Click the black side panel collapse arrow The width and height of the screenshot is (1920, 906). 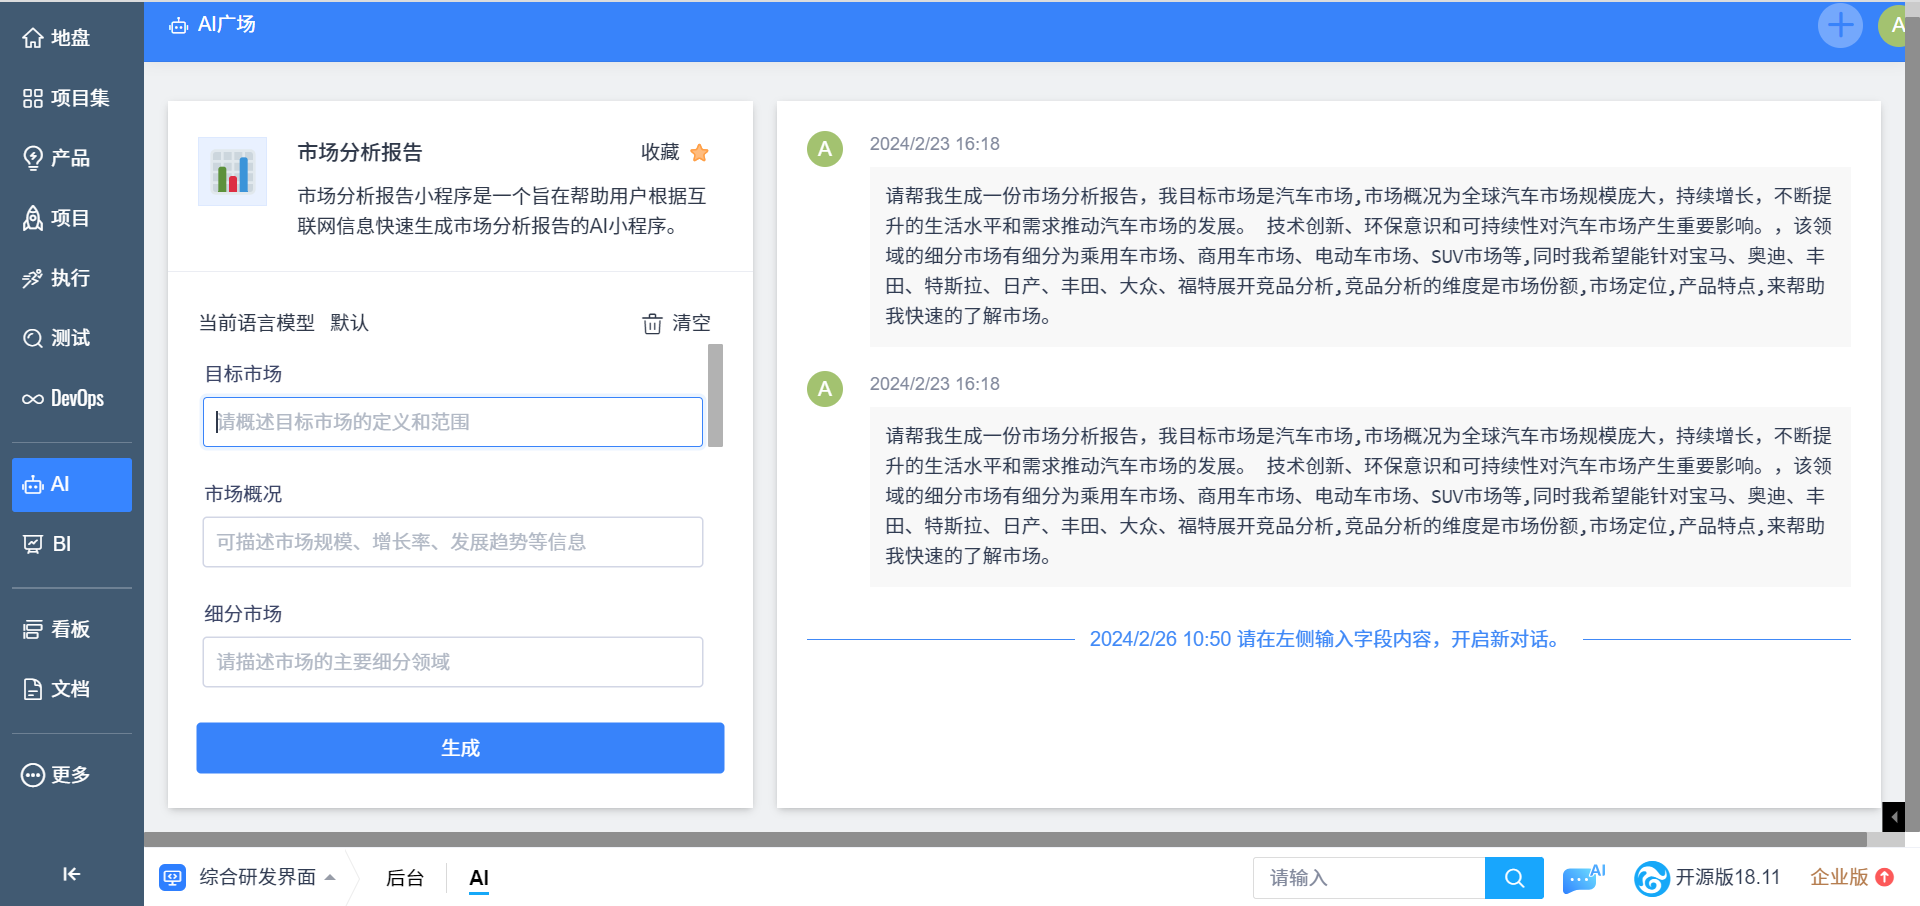point(1893,817)
